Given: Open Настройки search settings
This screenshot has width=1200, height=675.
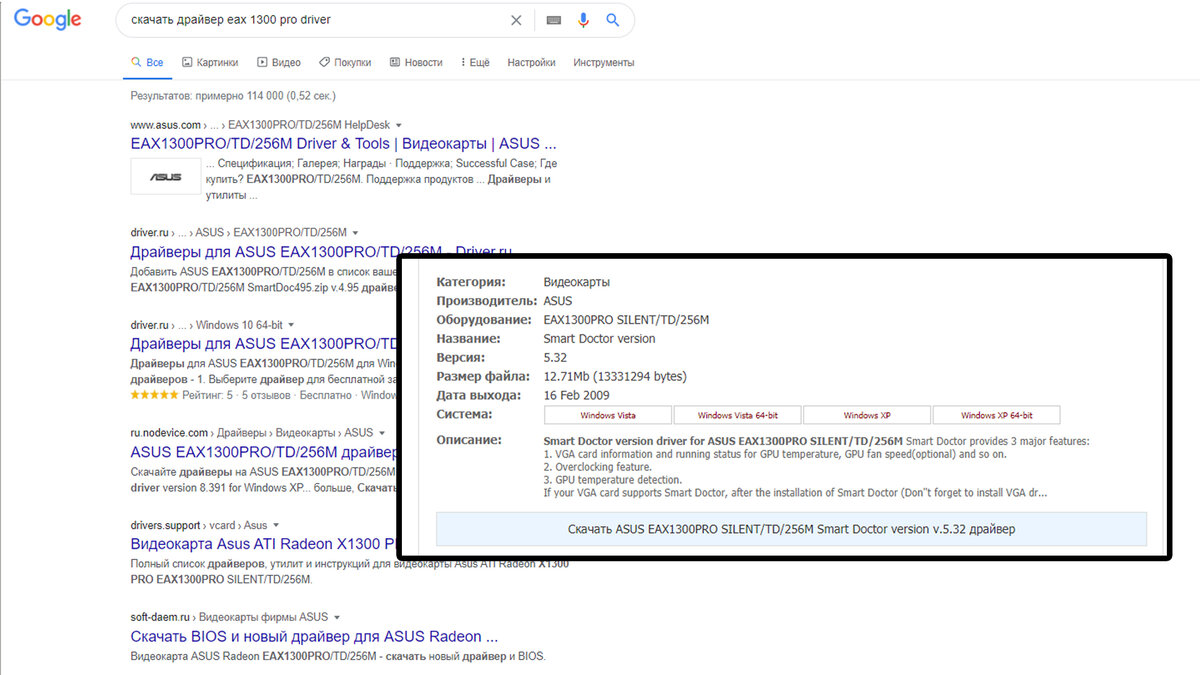Looking at the screenshot, I should [x=531, y=62].
